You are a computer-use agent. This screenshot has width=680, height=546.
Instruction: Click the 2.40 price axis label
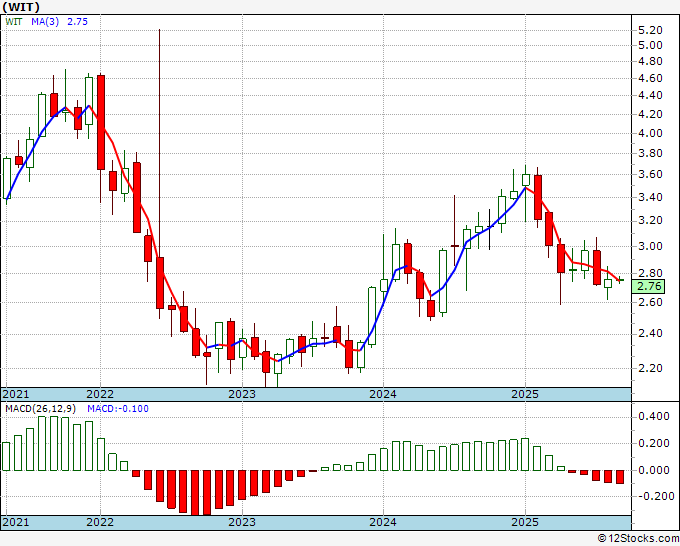651,333
